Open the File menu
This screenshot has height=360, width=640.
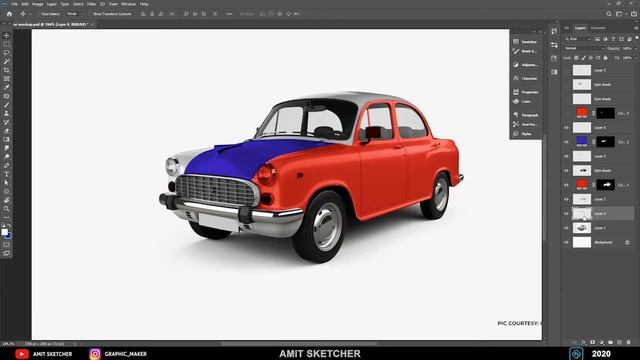(x=14, y=4)
